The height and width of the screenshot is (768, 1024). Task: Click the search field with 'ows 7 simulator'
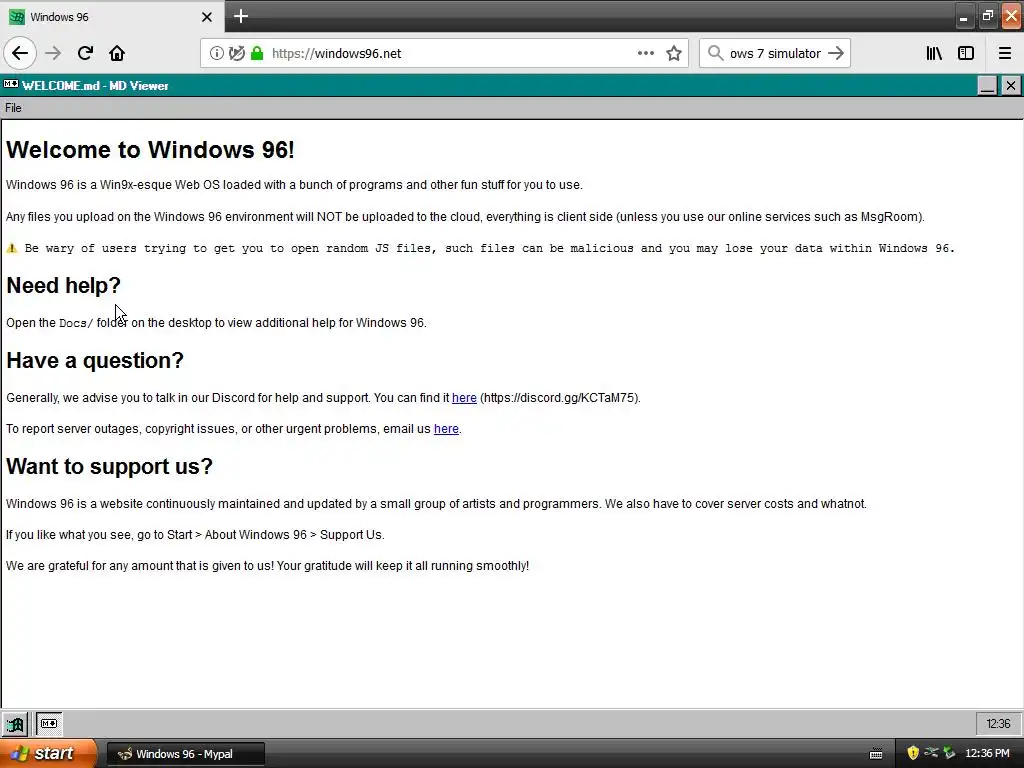[775, 54]
